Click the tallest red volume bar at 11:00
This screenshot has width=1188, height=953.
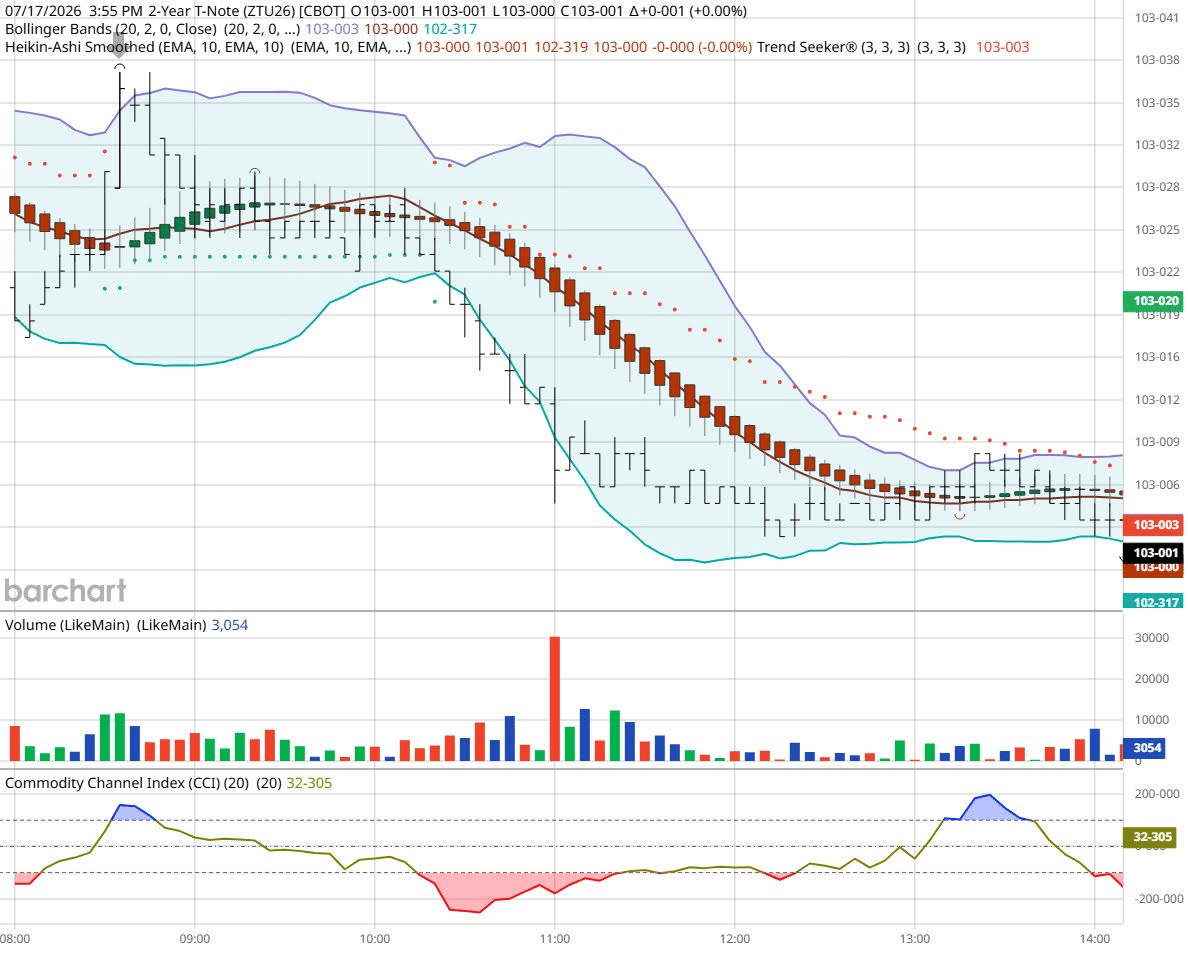tap(555, 698)
